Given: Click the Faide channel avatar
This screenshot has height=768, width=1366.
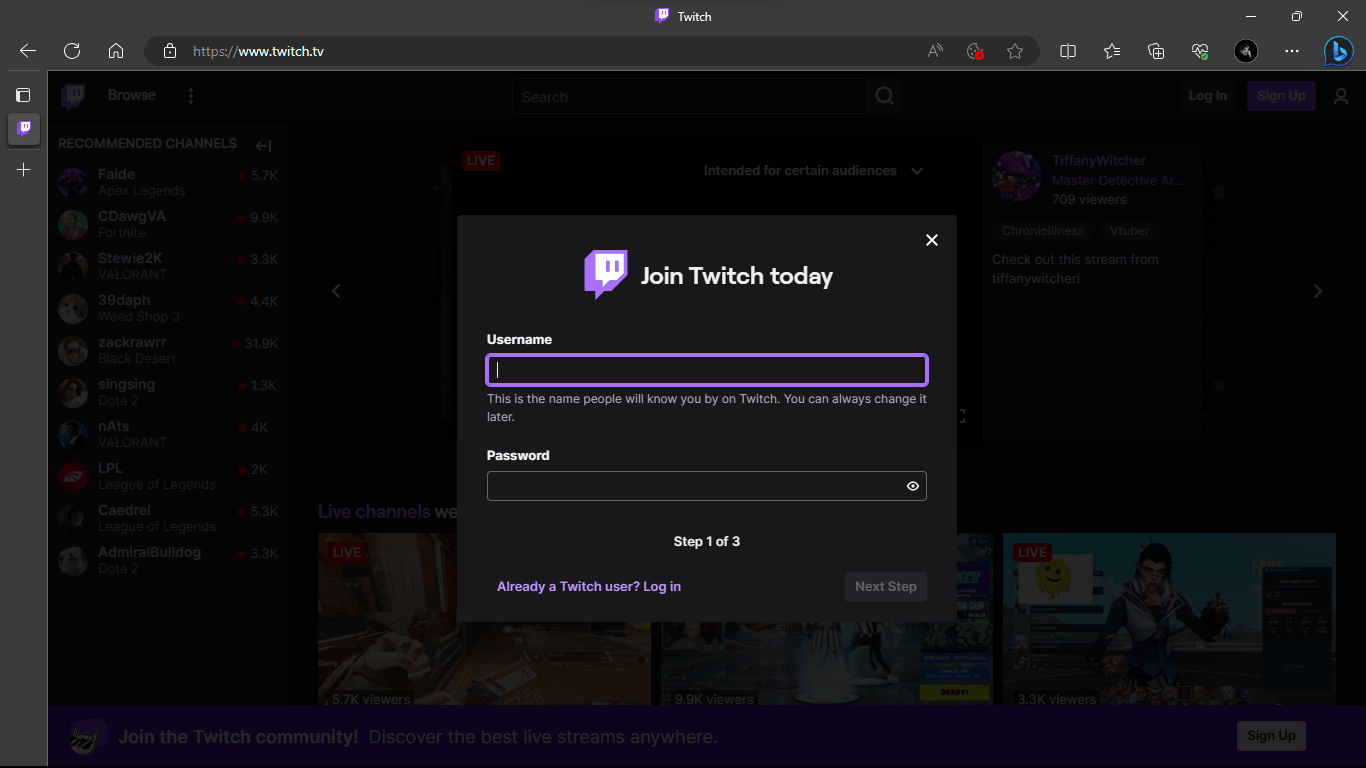Looking at the screenshot, I should [73, 182].
